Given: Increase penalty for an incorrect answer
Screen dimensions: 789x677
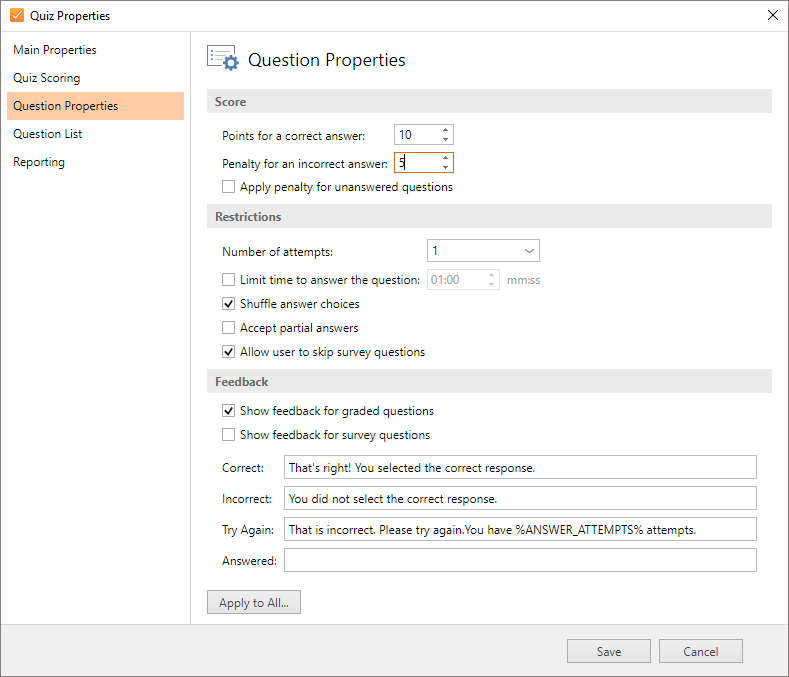Looking at the screenshot, I should pos(446,158).
